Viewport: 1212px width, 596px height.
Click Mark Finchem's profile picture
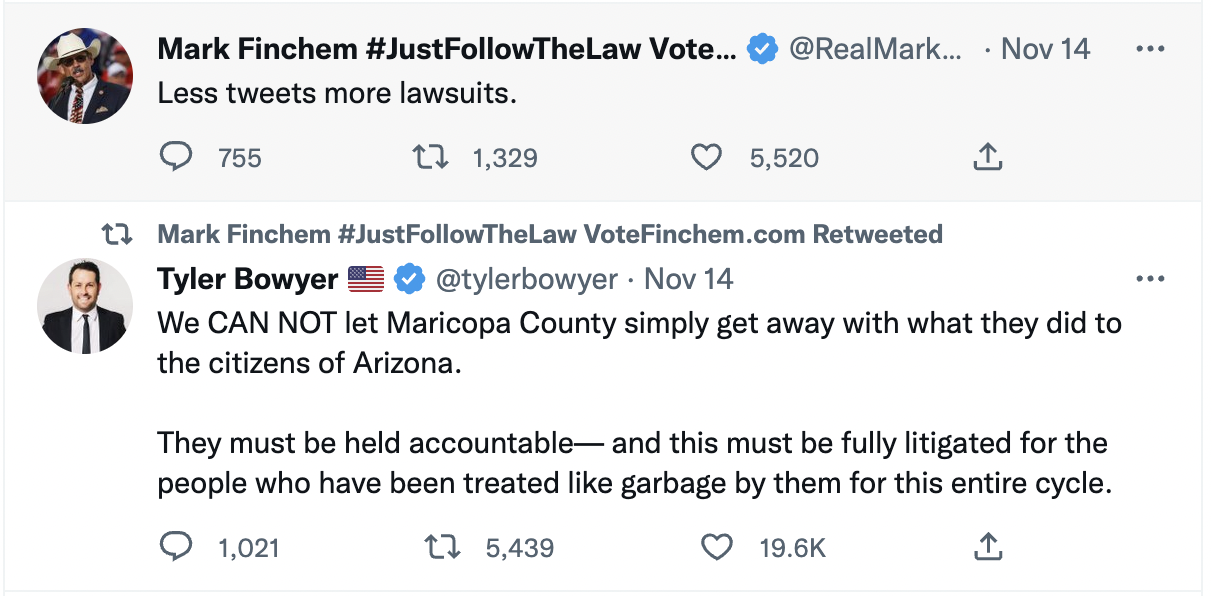point(85,75)
